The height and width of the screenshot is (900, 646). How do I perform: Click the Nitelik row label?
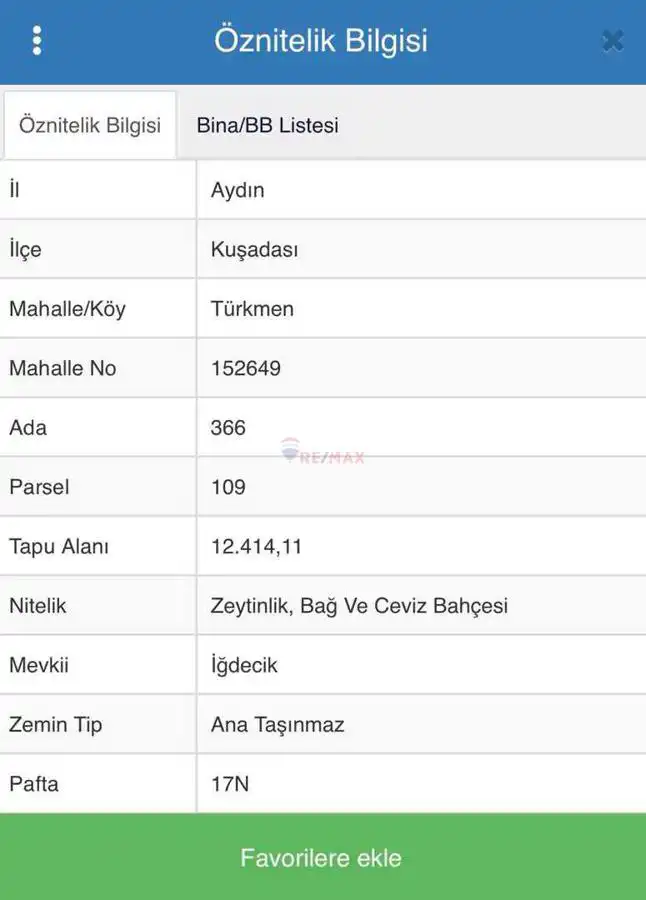click(38, 606)
